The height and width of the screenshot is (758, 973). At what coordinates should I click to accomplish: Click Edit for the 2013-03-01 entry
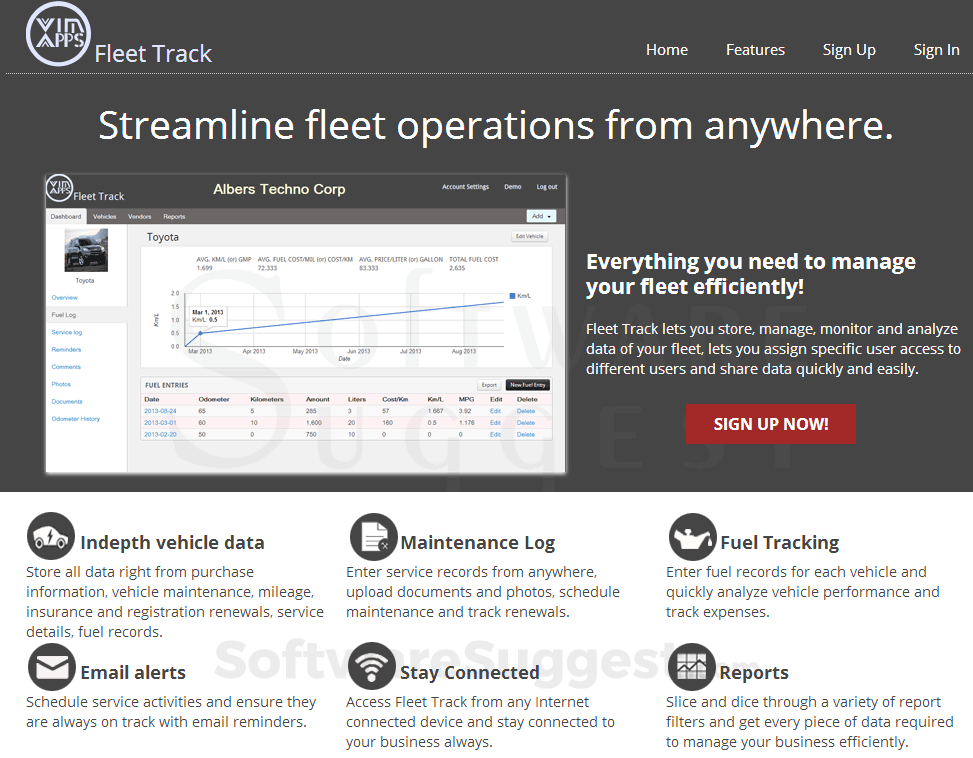pyautogui.click(x=495, y=423)
